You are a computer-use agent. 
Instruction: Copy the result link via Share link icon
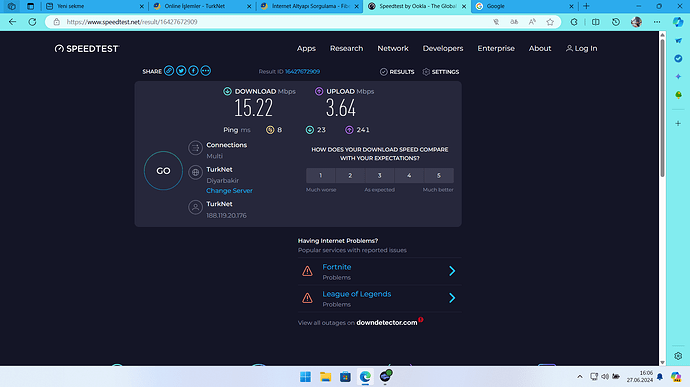(169, 71)
